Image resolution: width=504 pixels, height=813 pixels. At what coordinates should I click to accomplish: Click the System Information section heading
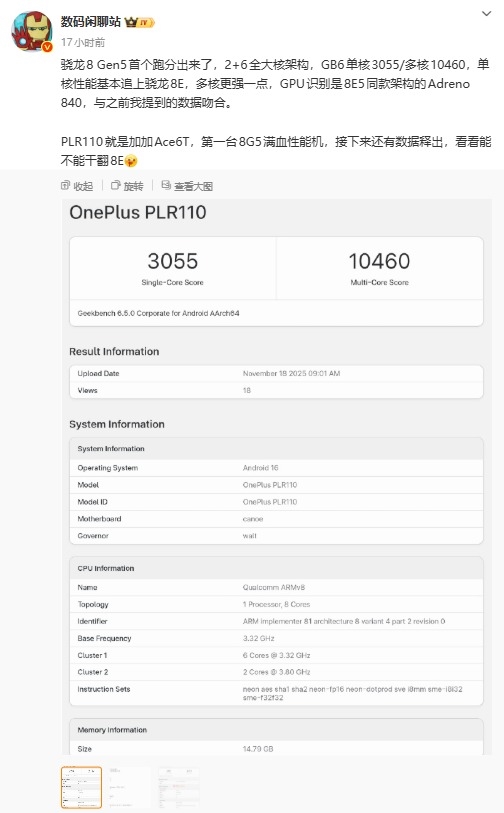point(117,424)
